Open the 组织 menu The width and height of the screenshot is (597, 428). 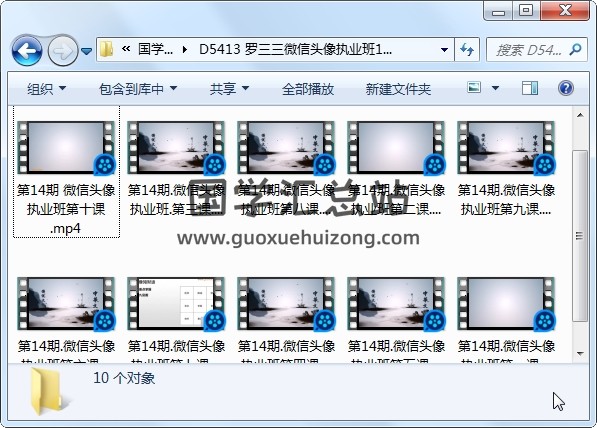pyautogui.click(x=46, y=89)
